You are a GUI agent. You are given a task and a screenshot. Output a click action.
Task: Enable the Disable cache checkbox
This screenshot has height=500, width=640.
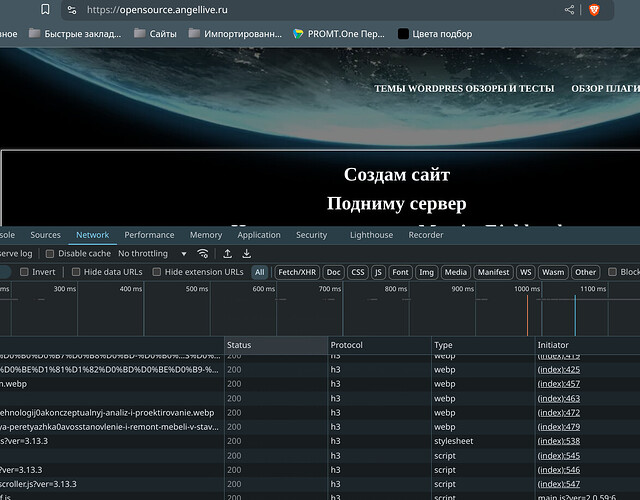tap(51, 254)
